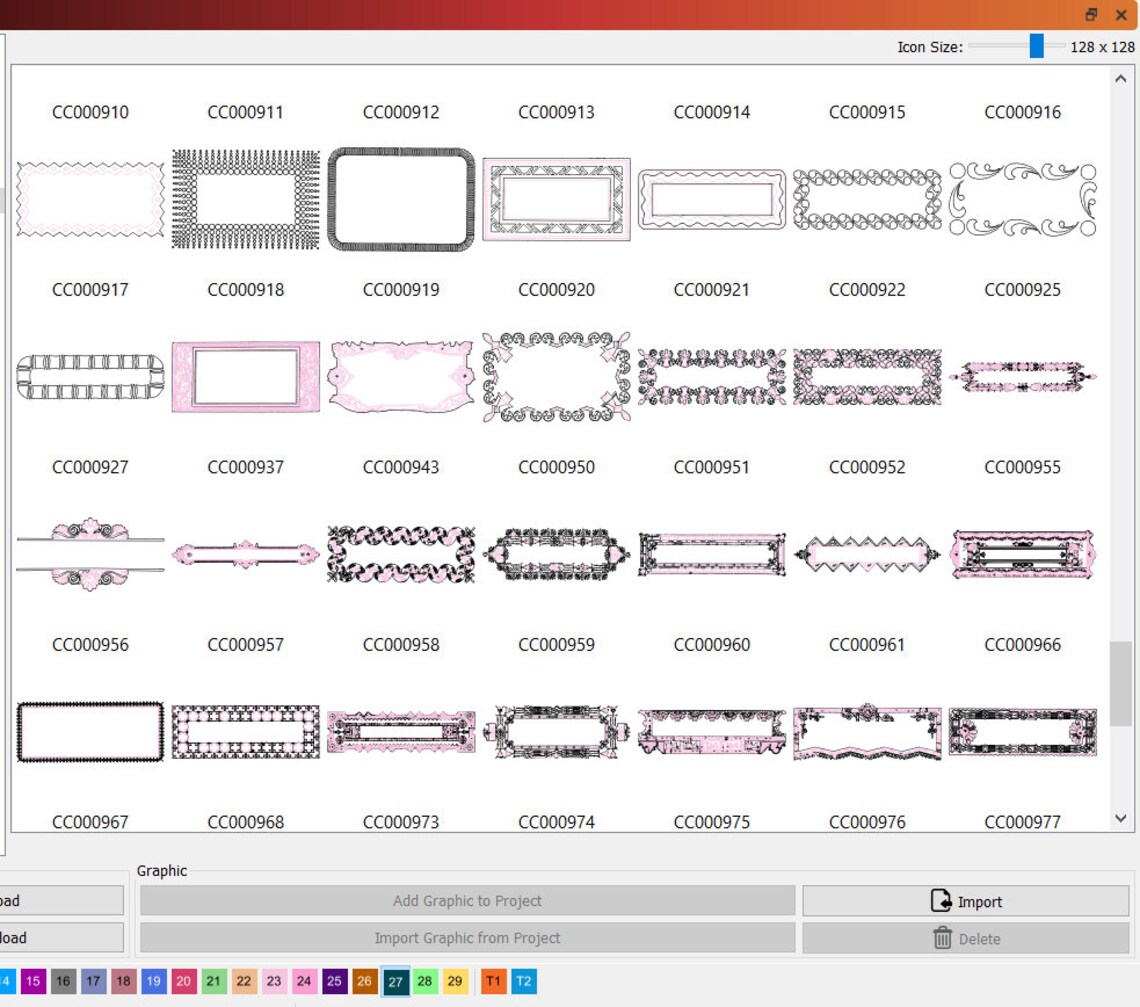This screenshot has height=1007, width=1140.
Task: Select the CC000921 wavy inner frame
Action: point(712,199)
